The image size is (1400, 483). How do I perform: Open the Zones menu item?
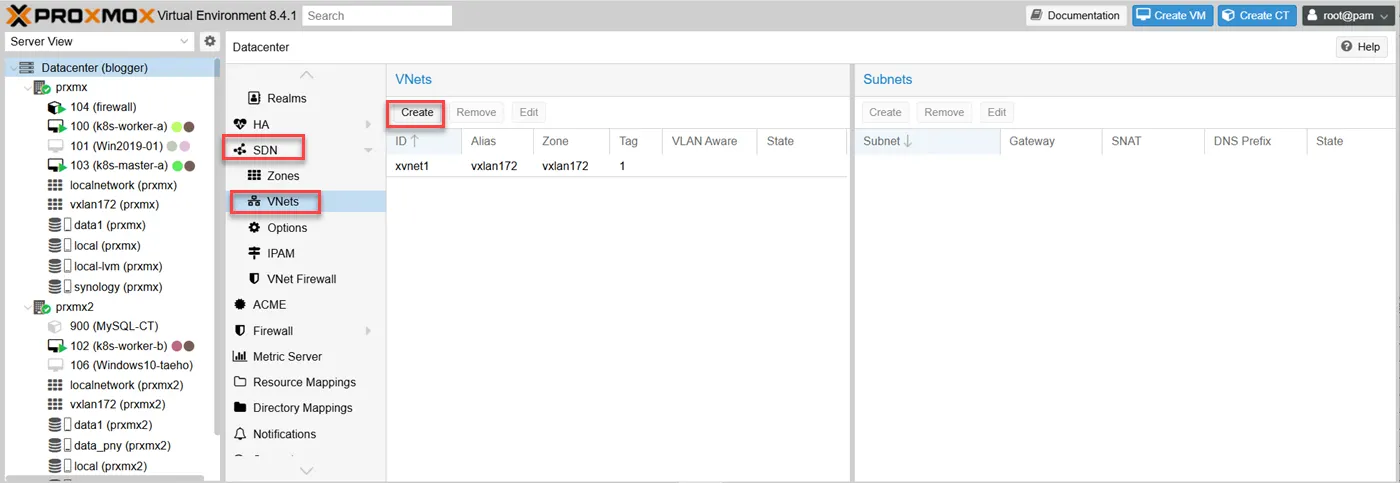pos(282,176)
